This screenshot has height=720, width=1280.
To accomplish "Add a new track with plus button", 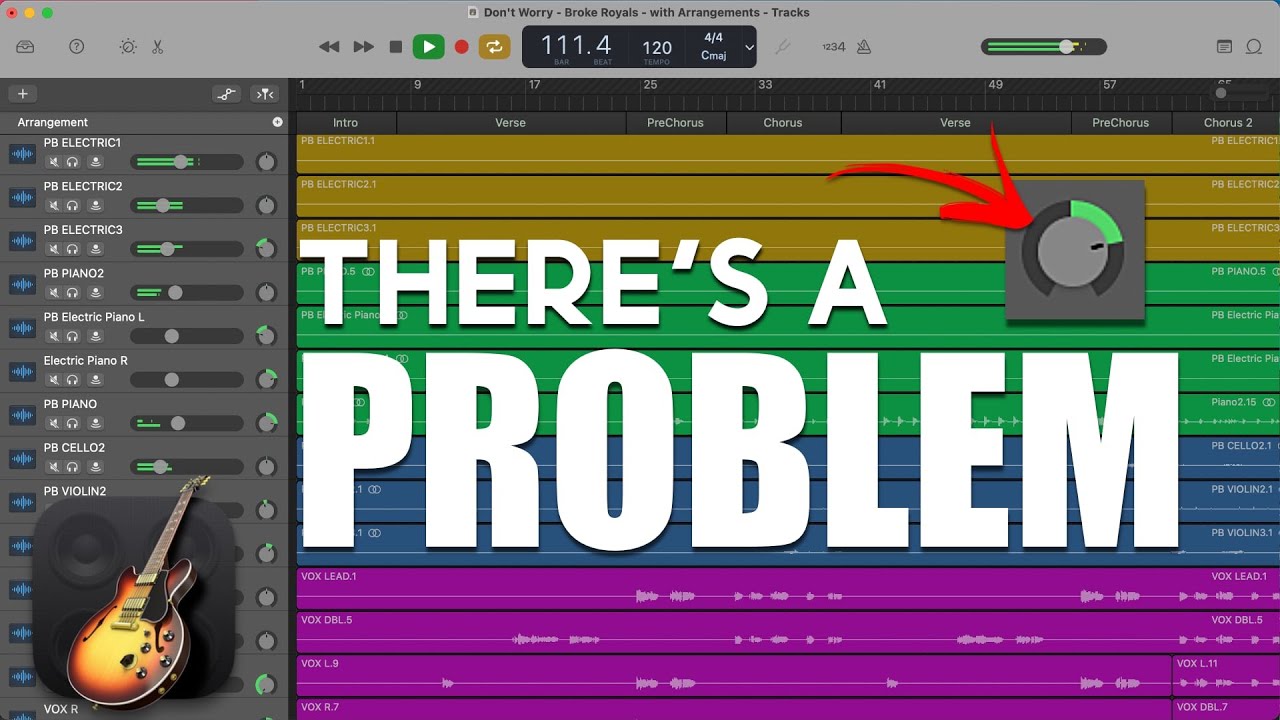I will point(22,94).
